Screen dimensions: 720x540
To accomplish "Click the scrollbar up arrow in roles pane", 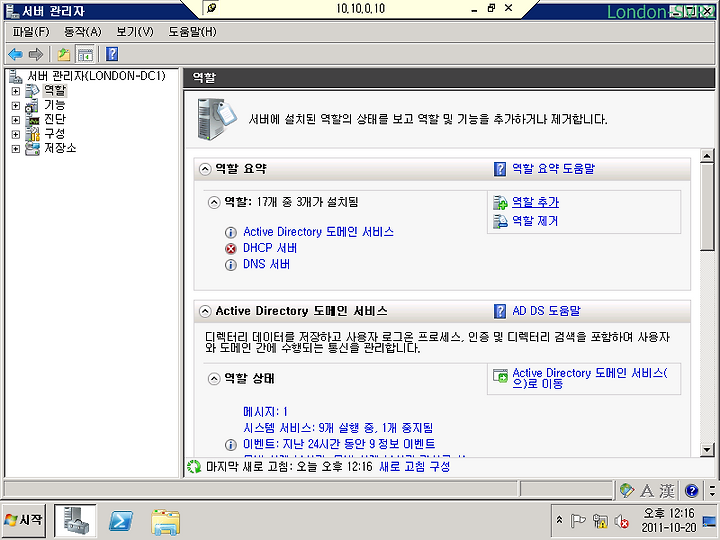I will [x=707, y=156].
